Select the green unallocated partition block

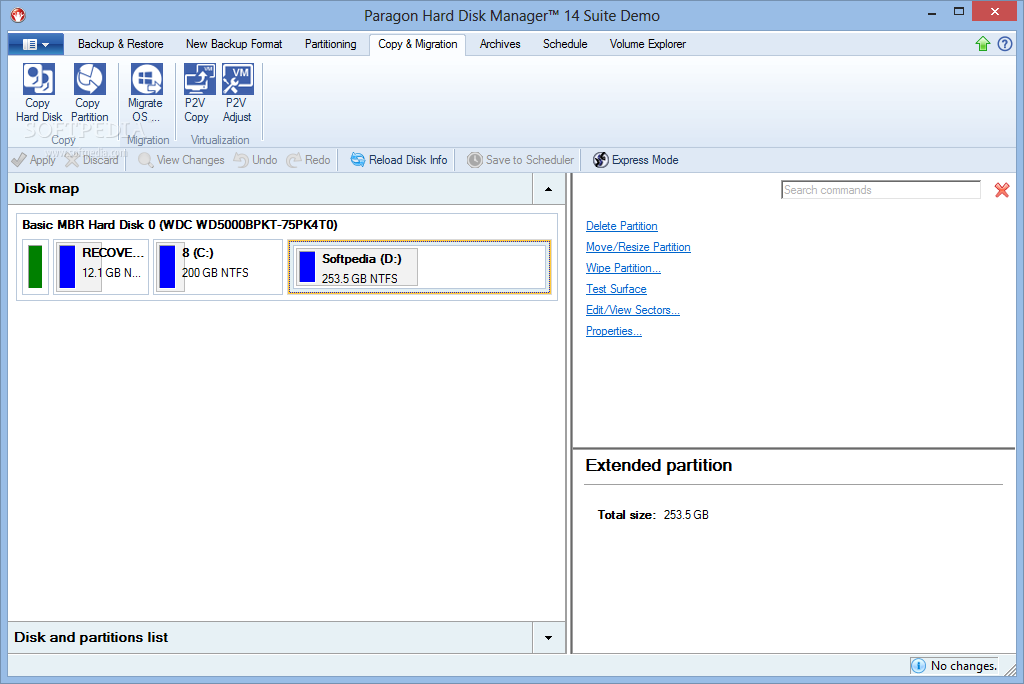tap(35, 267)
